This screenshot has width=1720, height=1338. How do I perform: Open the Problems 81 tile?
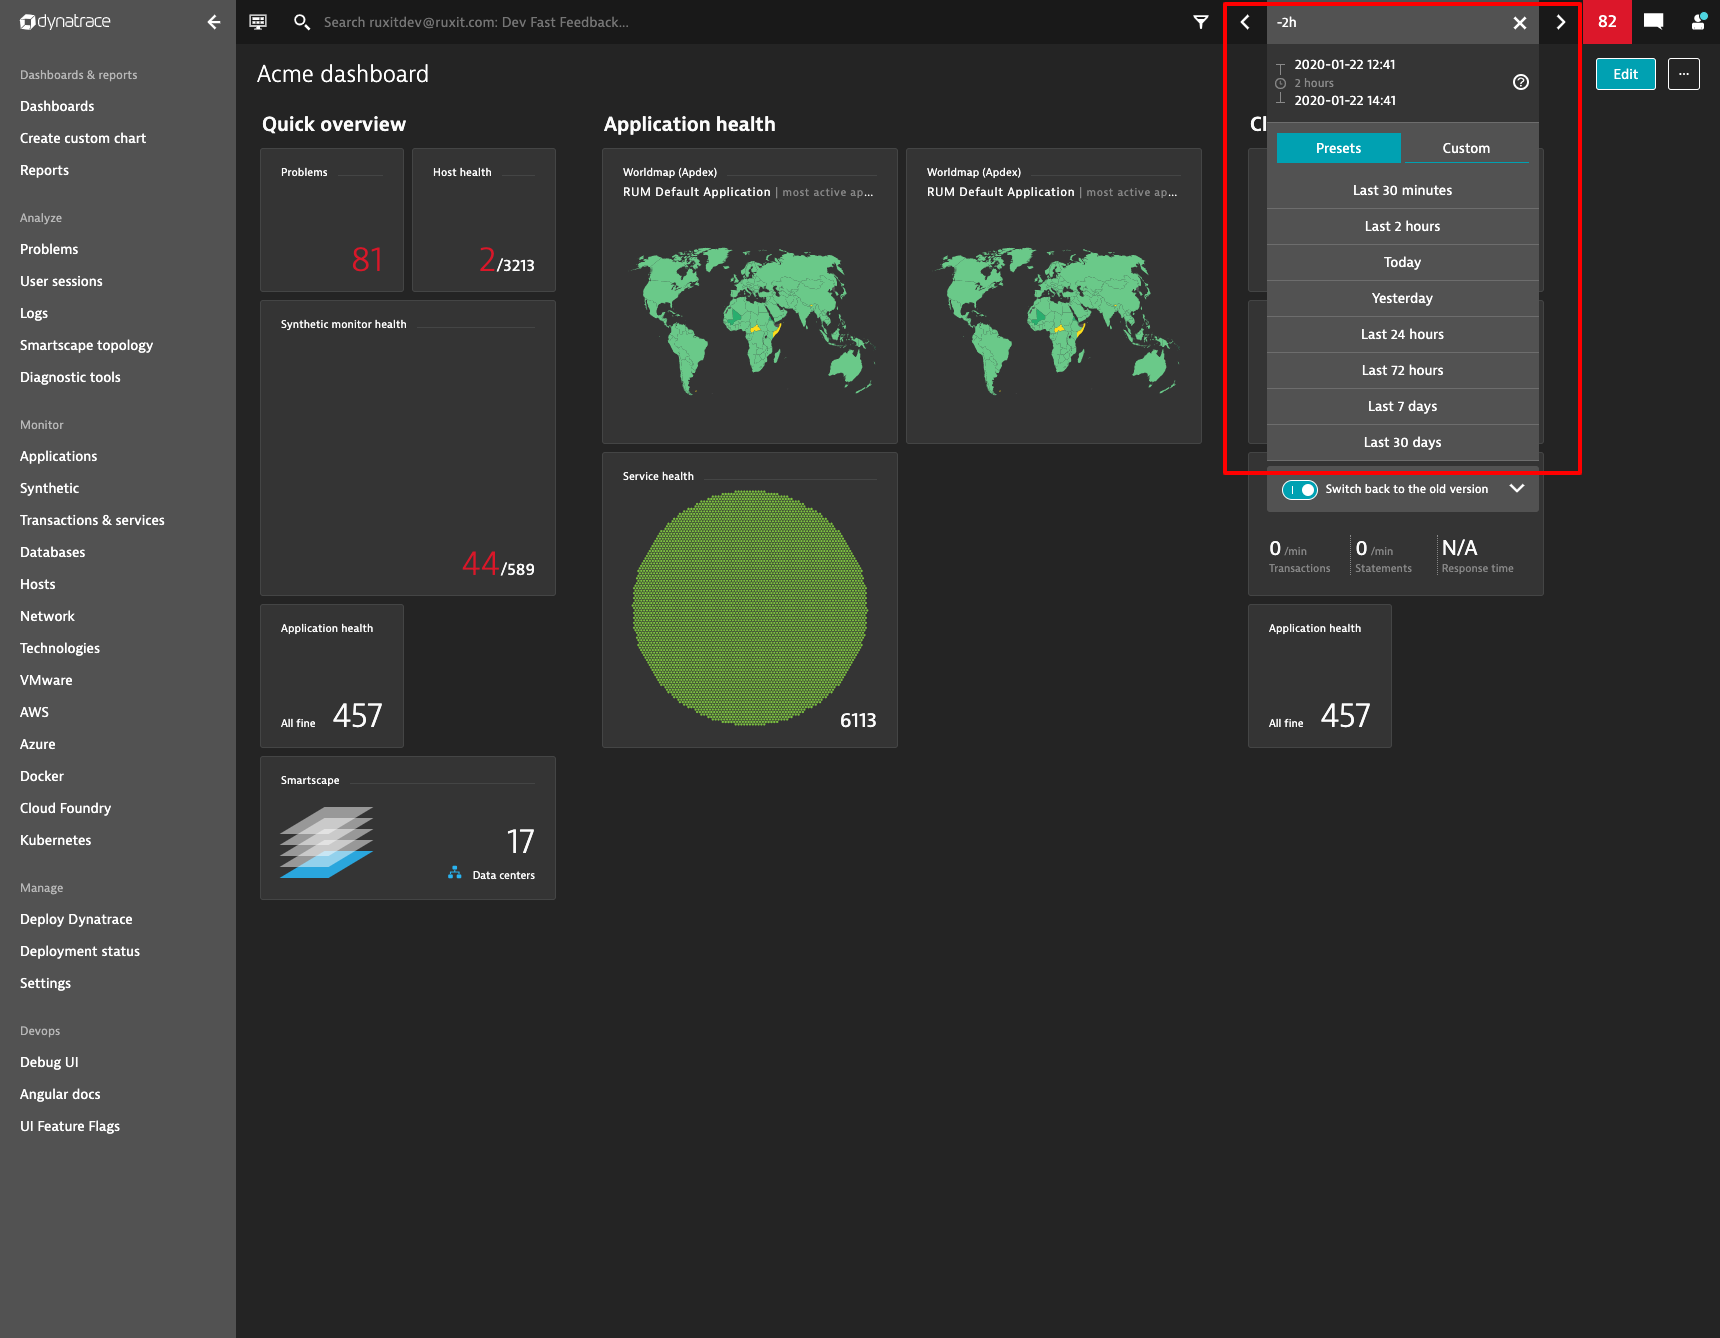[332, 220]
